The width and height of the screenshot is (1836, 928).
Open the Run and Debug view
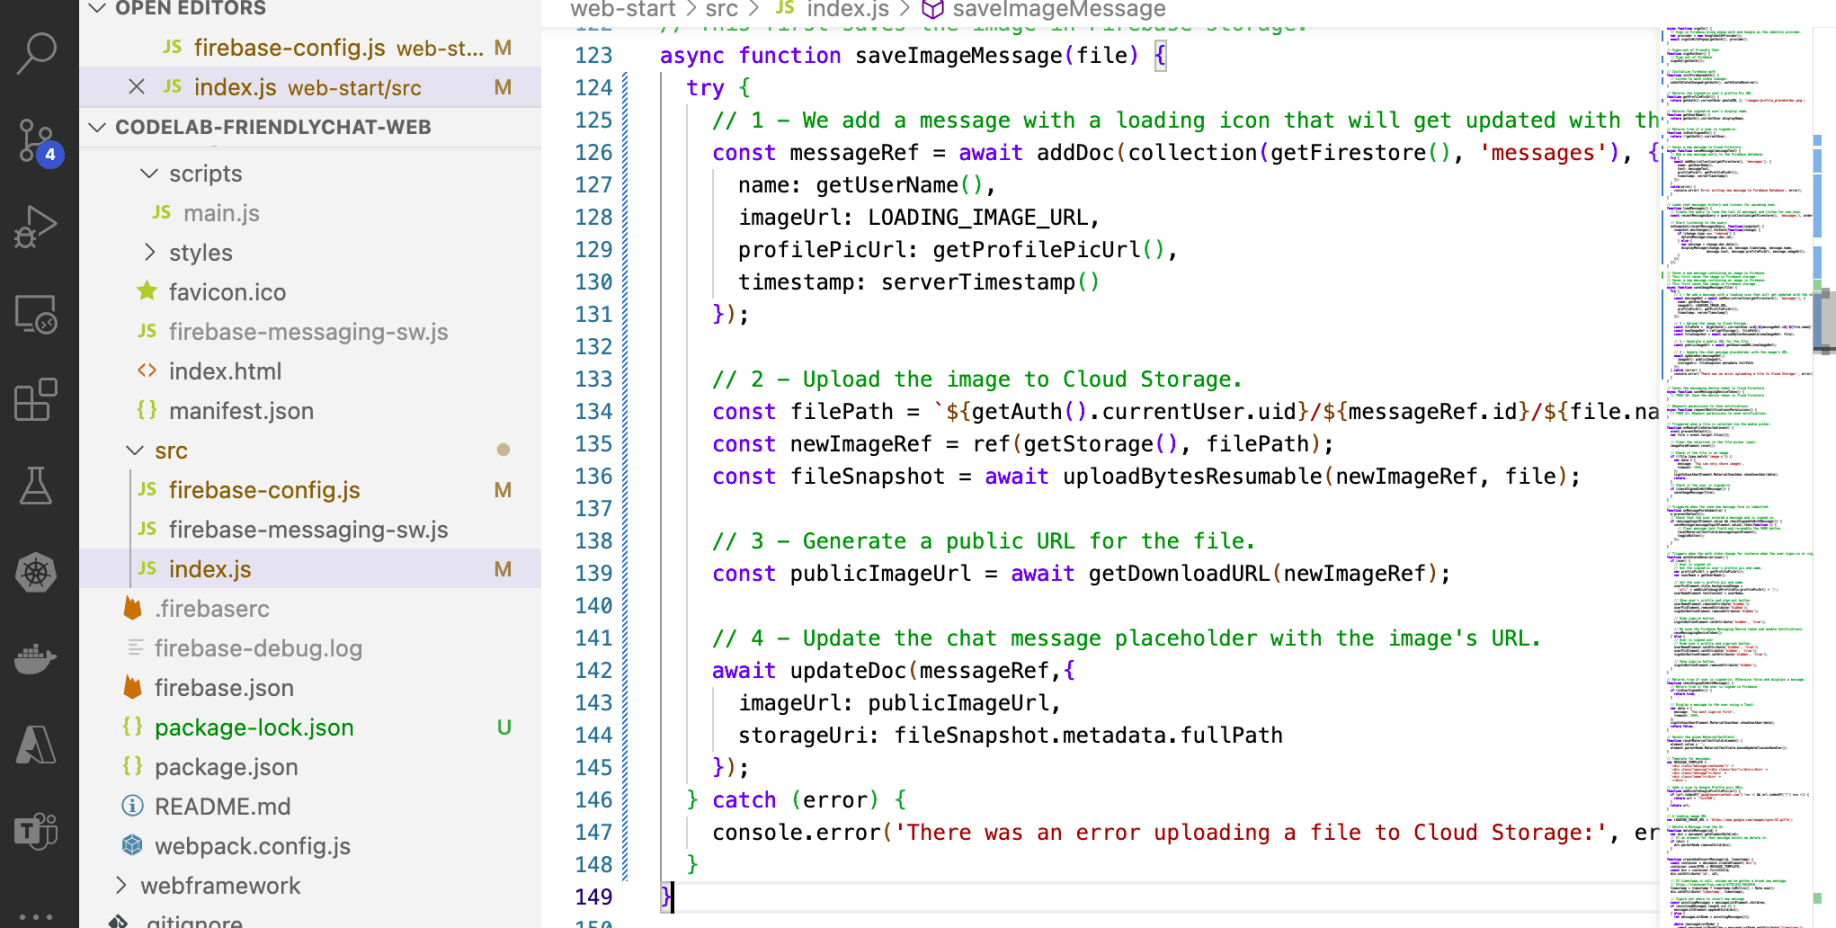37,227
